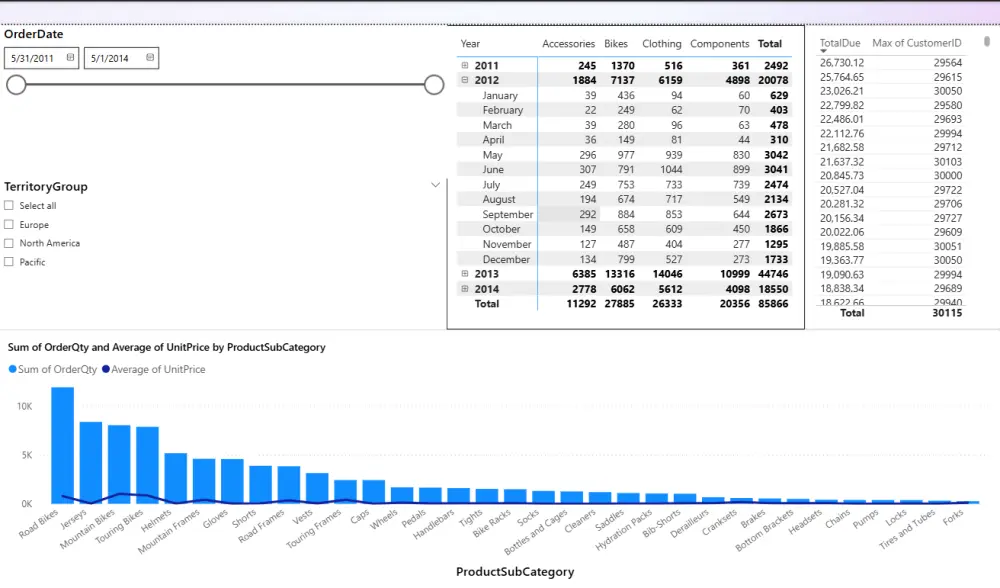Check the Europe territory checkbox
1000x588 pixels.
(9, 224)
